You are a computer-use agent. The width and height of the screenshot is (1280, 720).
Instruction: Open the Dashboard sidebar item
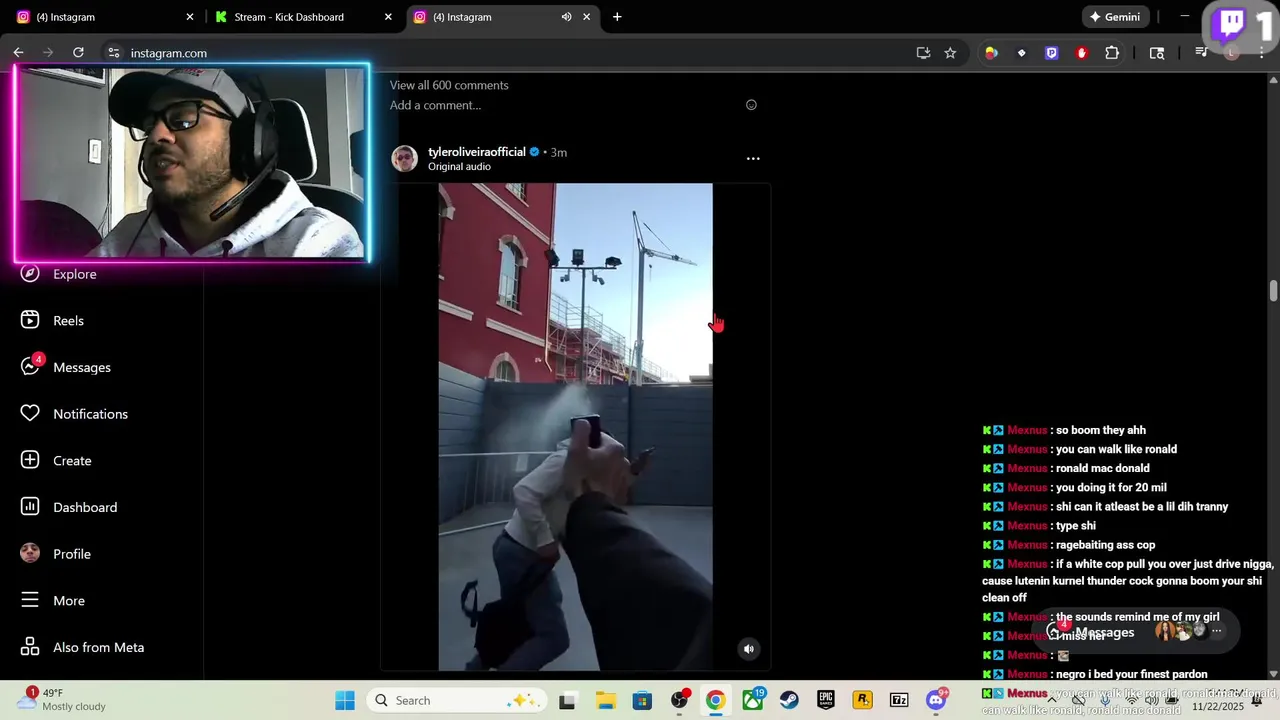pyautogui.click(x=69, y=507)
